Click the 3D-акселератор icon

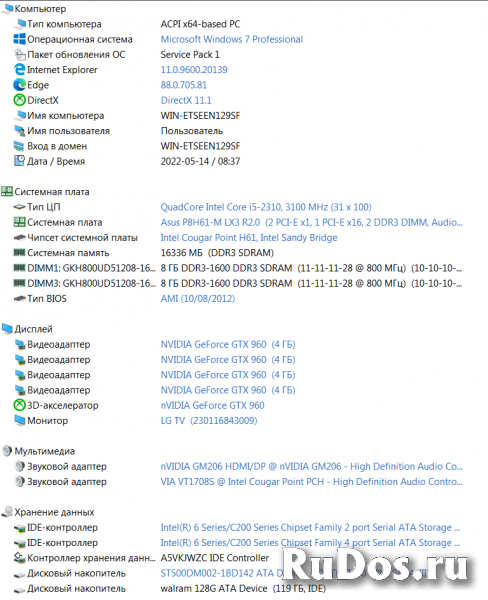20,405
